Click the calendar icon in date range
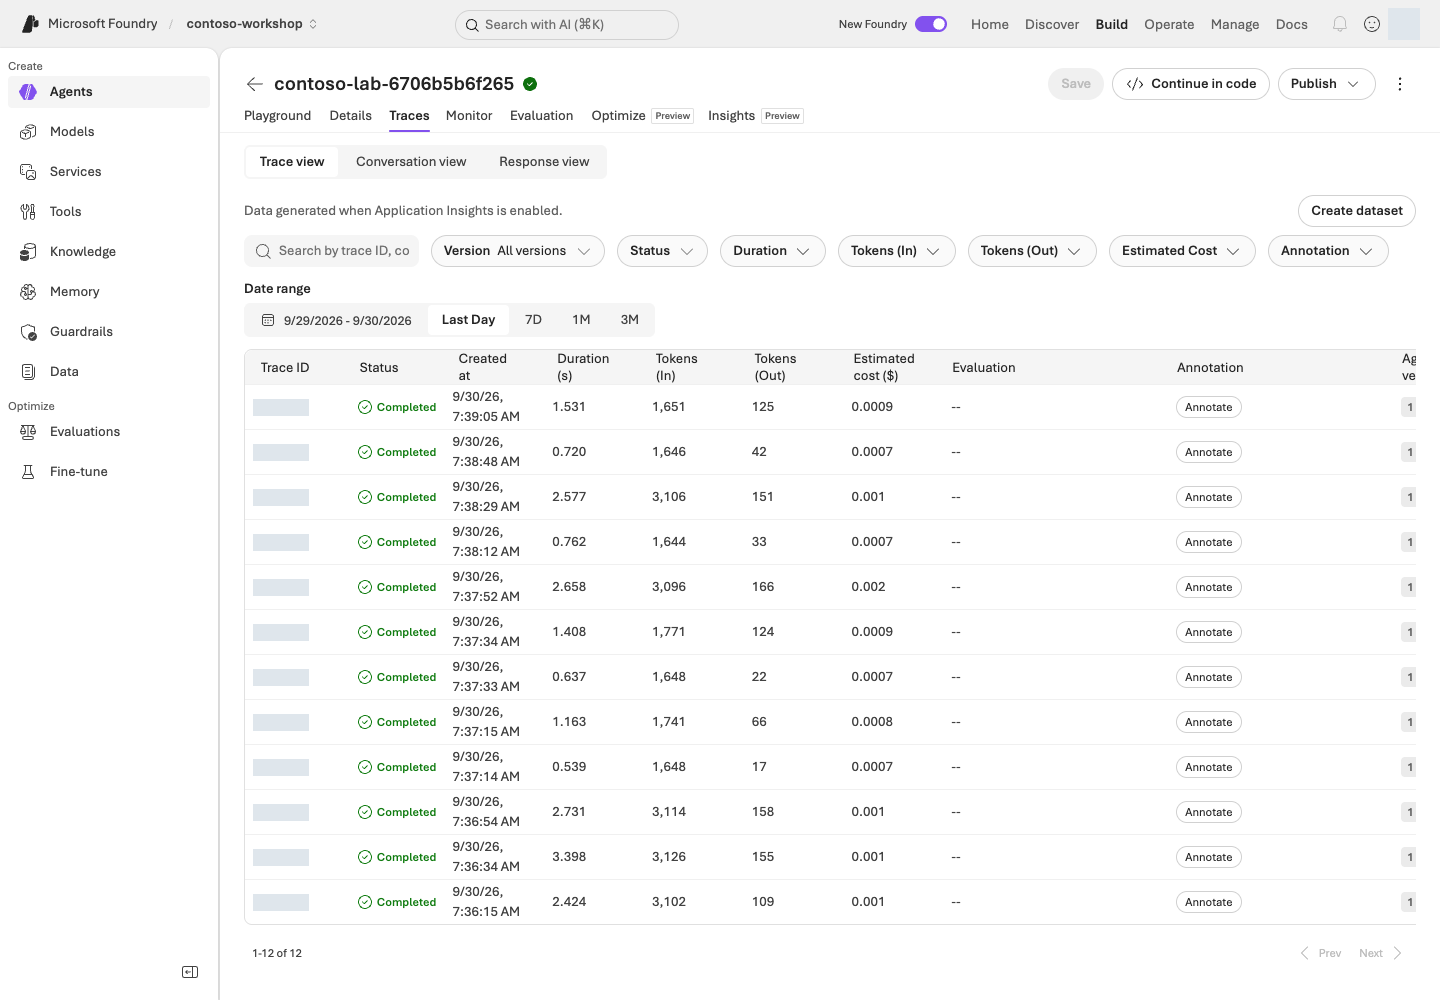 268,320
